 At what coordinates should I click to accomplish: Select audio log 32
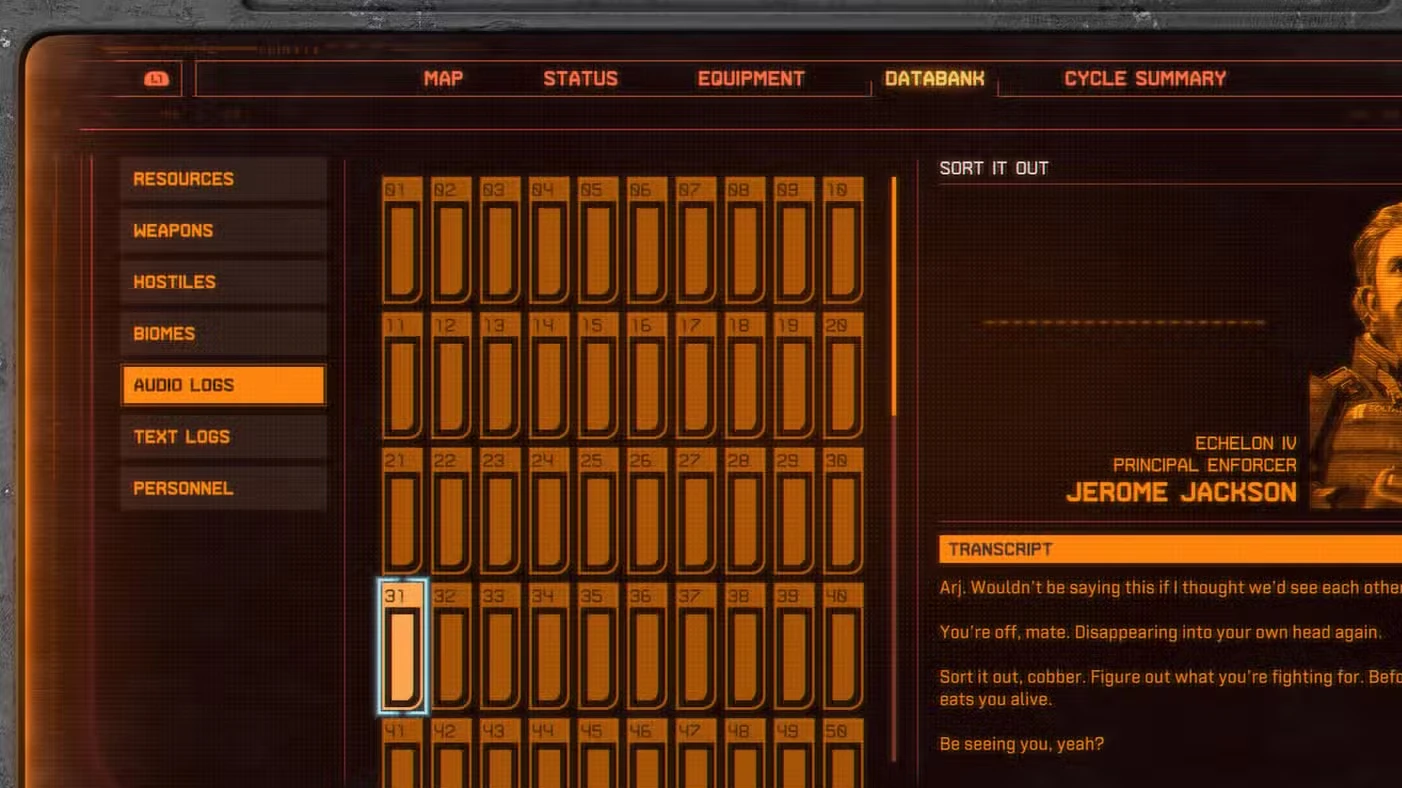pos(451,646)
